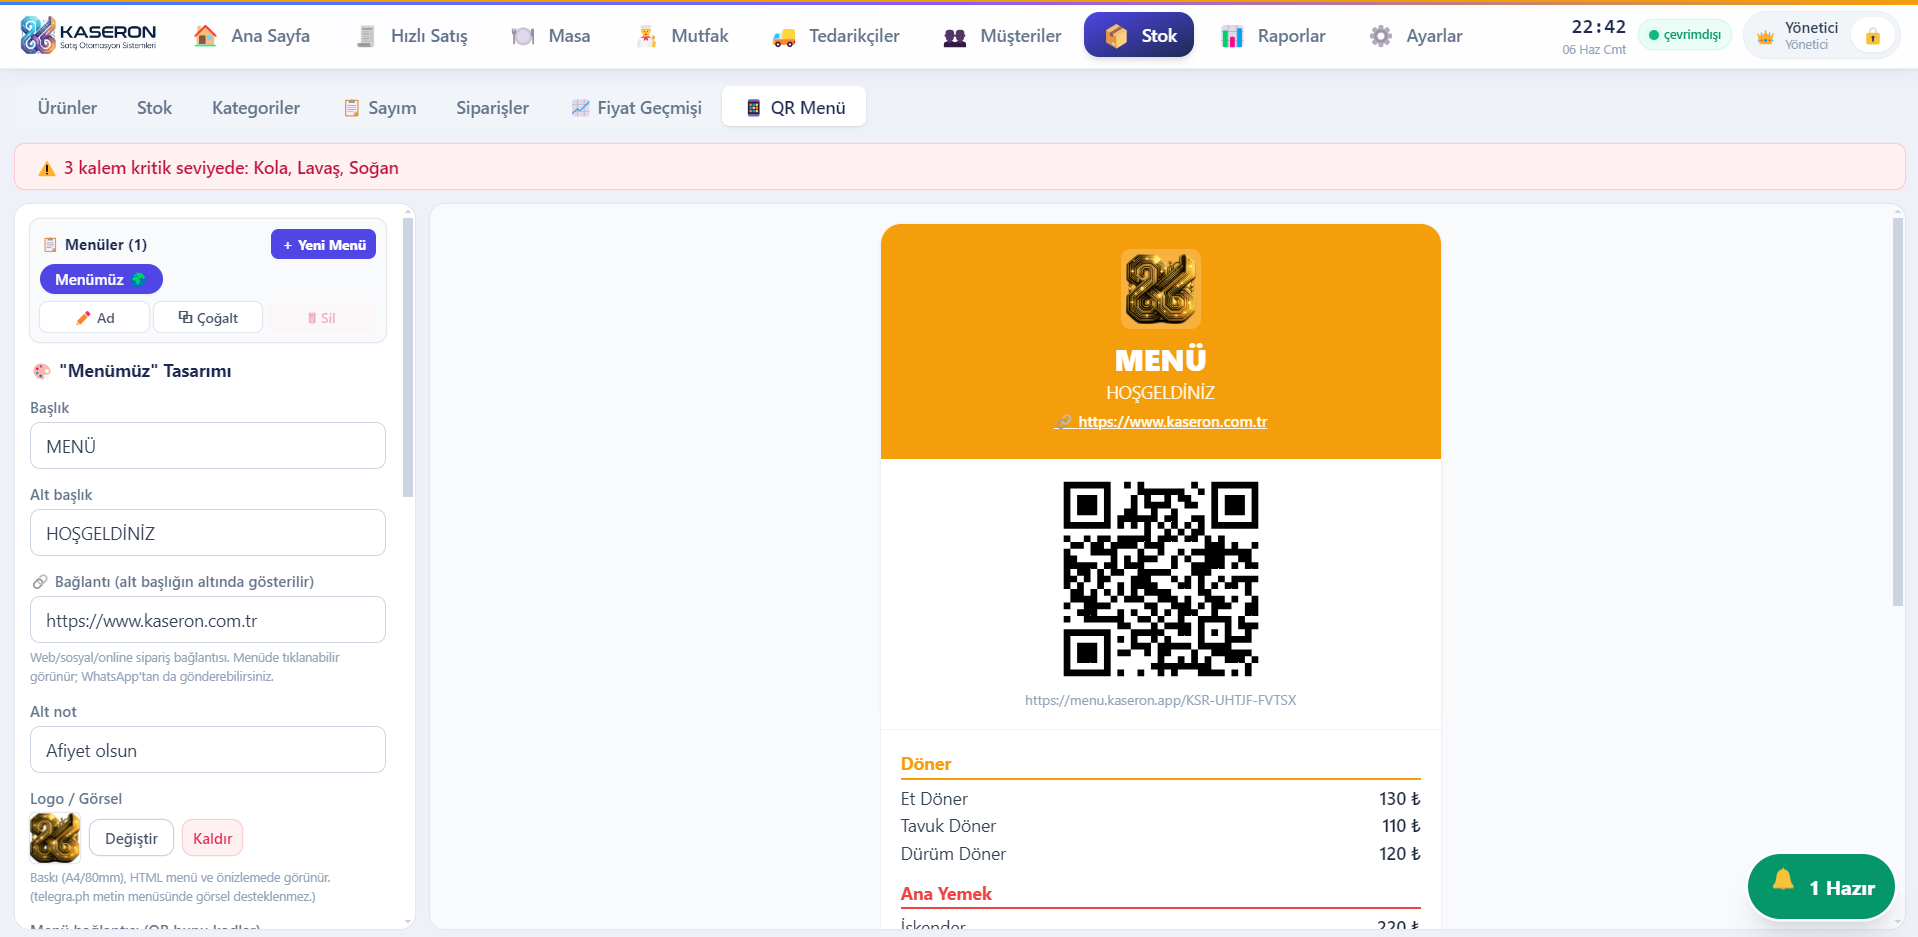The image size is (1918, 937).
Task: Select the Menümüz menu chip
Action: pos(101,279)
